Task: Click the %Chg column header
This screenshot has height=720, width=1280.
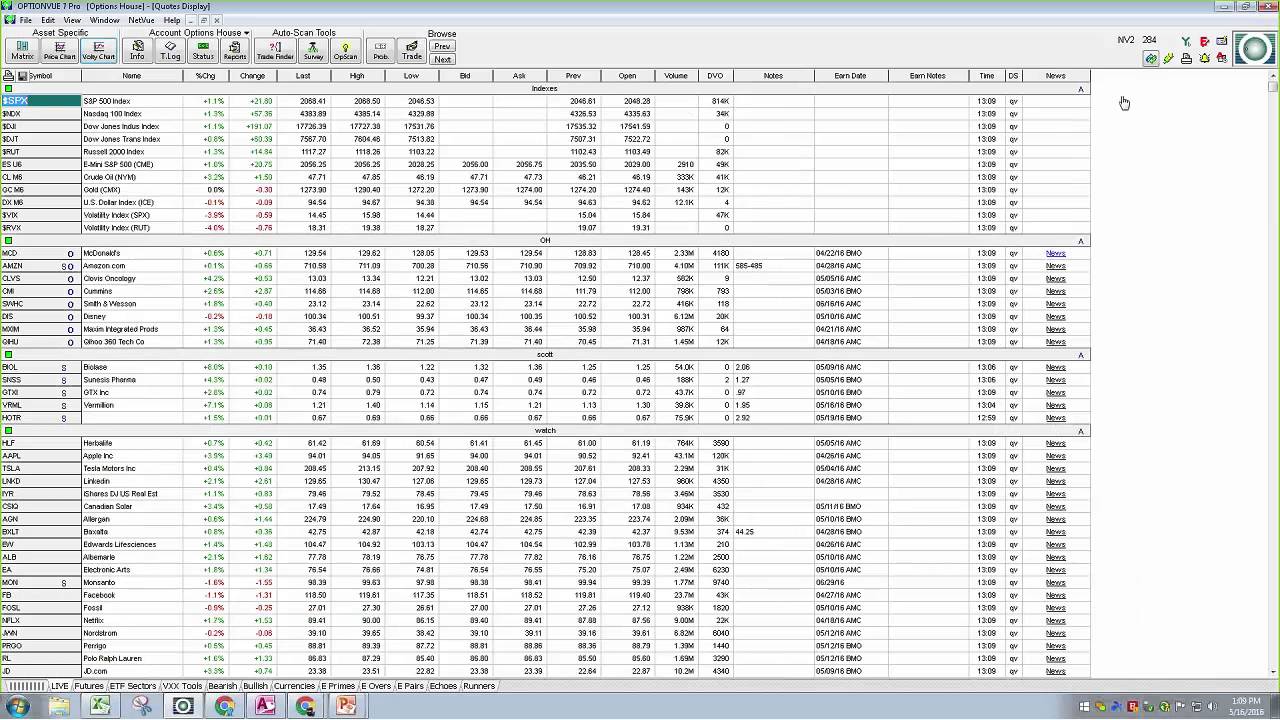Action: tap(205, 76)
